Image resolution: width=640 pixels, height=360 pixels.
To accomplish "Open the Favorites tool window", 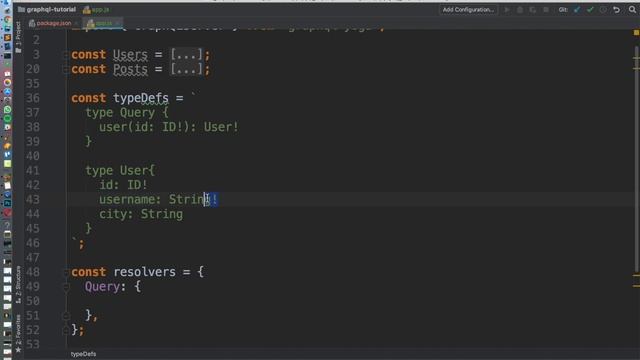I will click(18, 334).
